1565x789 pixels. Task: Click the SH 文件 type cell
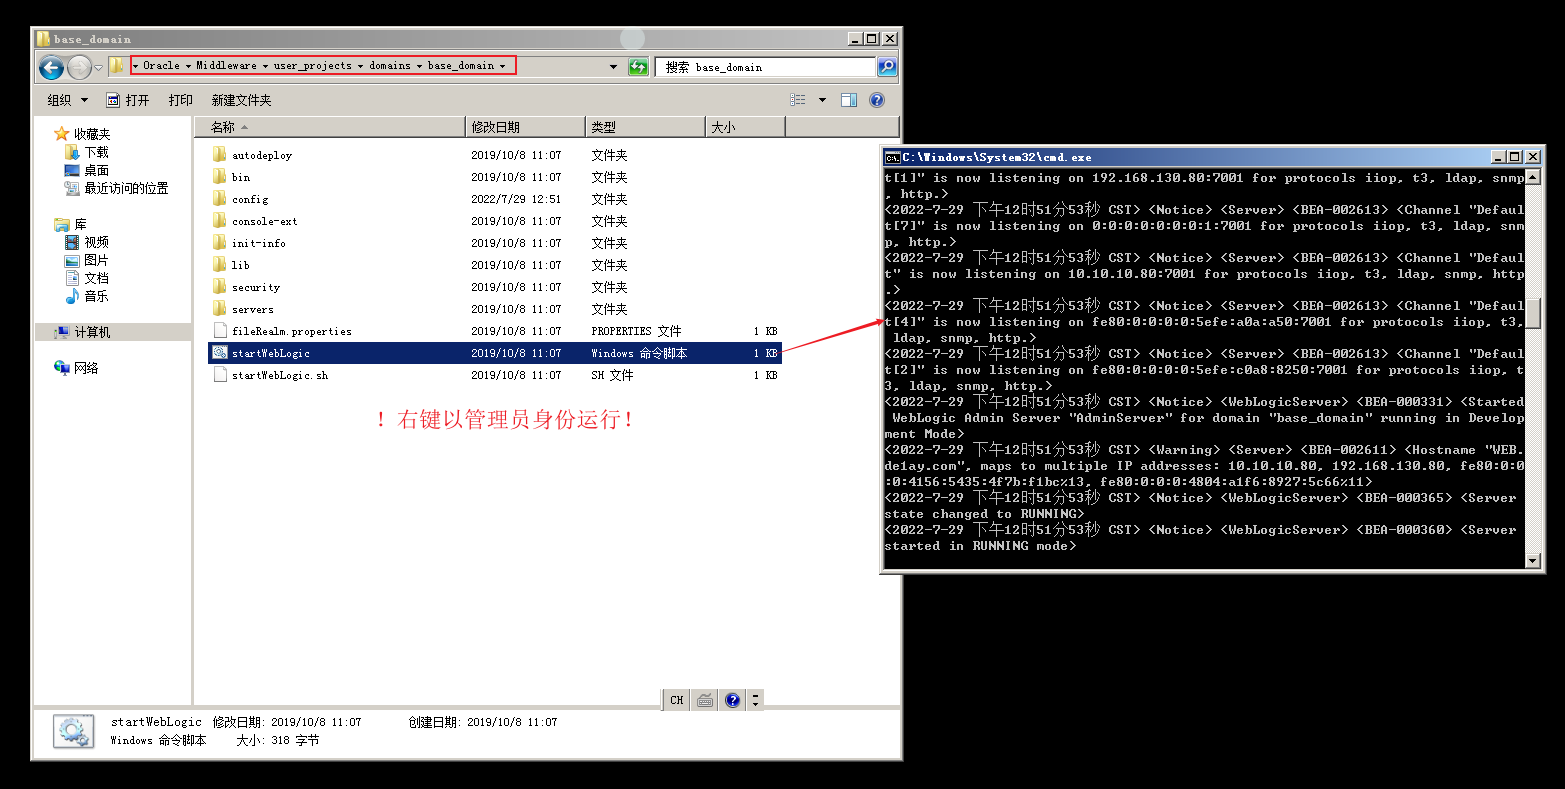pos(612,375)
